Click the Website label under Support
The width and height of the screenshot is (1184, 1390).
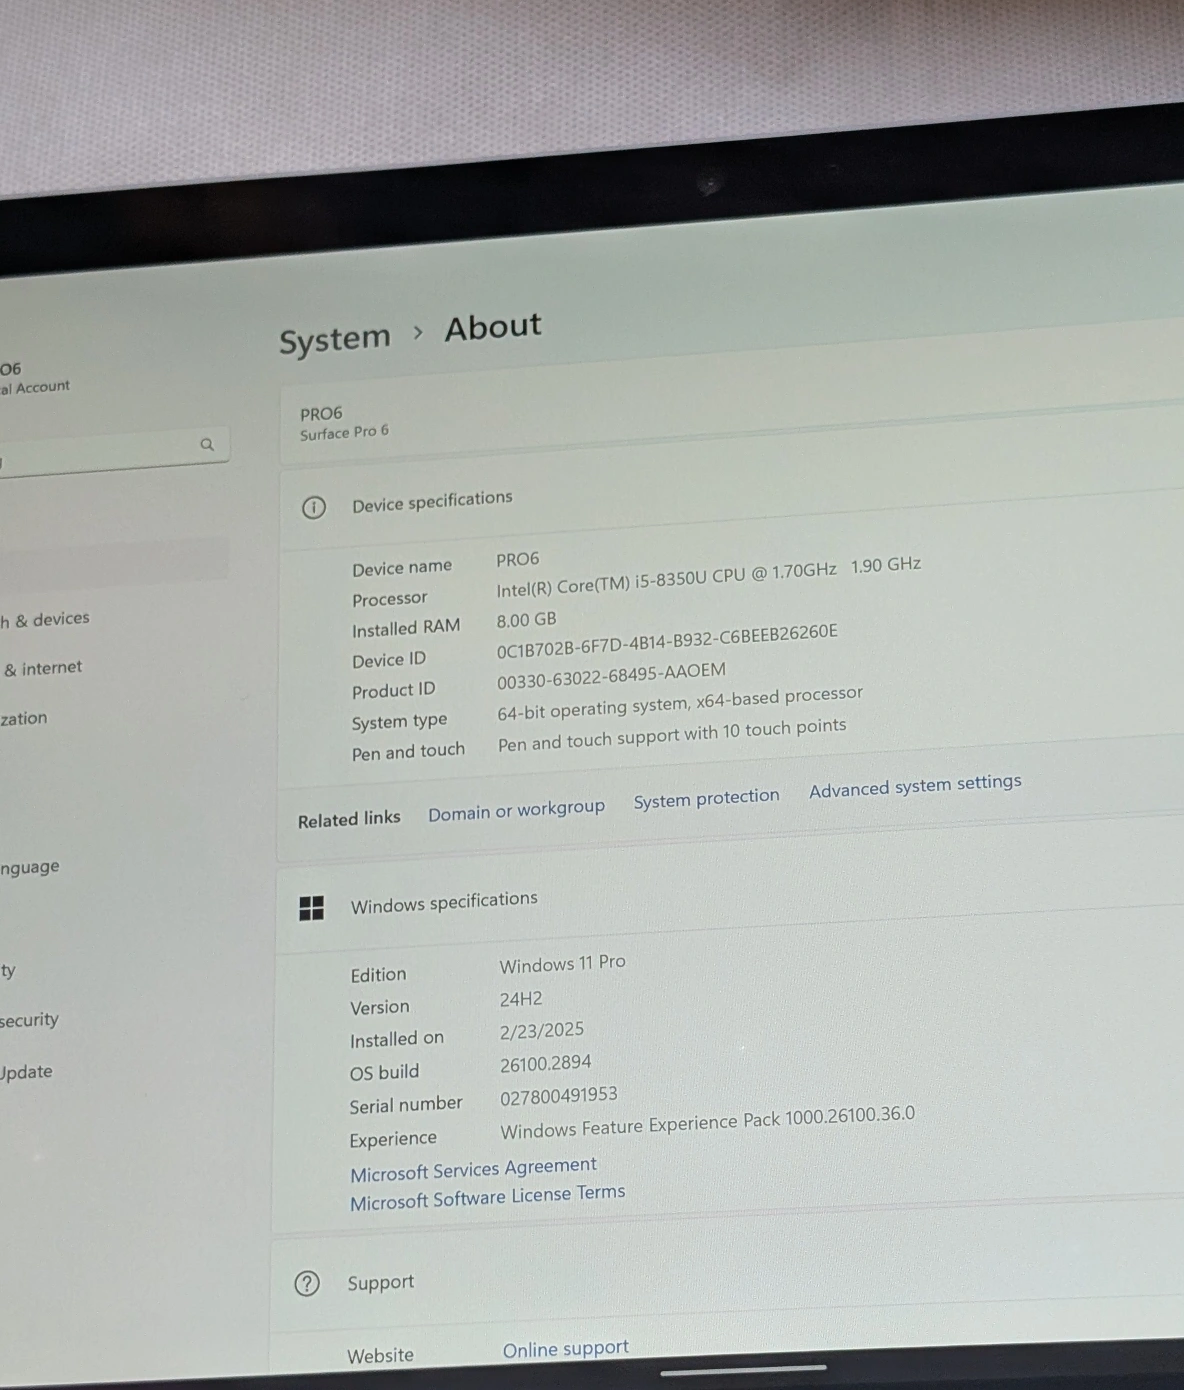tap(380, 1356)
